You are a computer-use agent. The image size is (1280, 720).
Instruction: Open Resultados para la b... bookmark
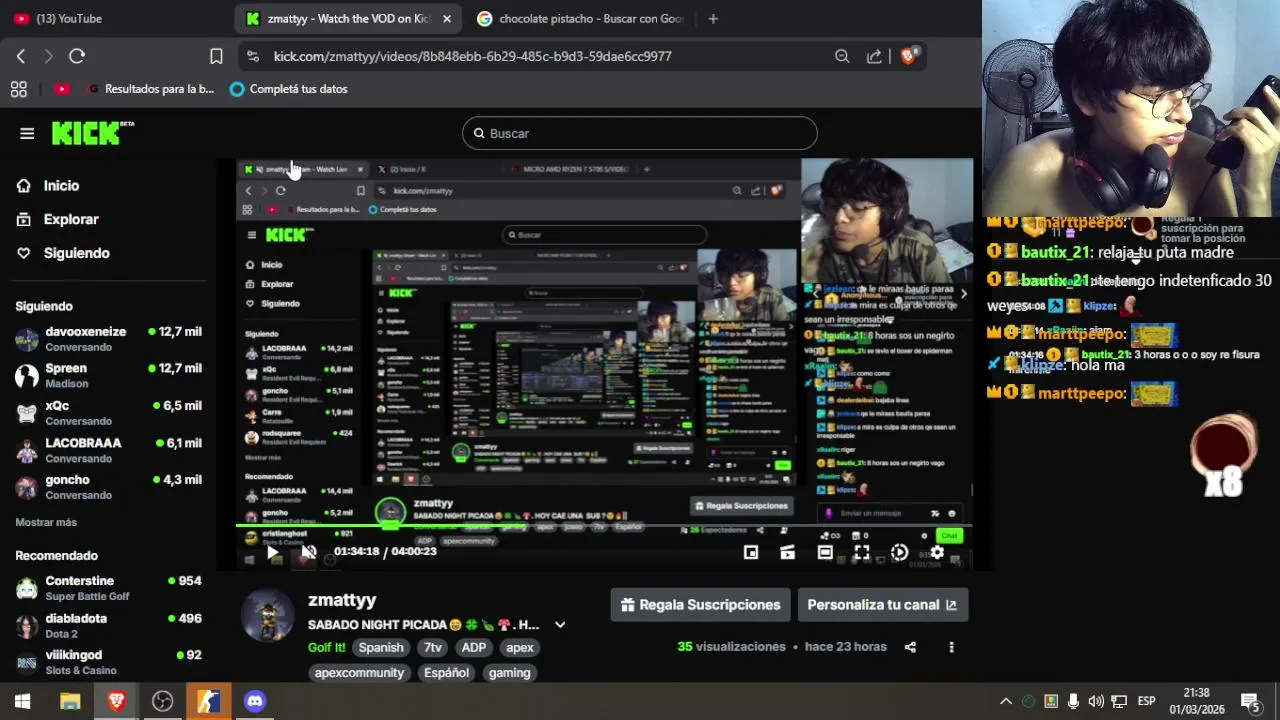(152, 89)
